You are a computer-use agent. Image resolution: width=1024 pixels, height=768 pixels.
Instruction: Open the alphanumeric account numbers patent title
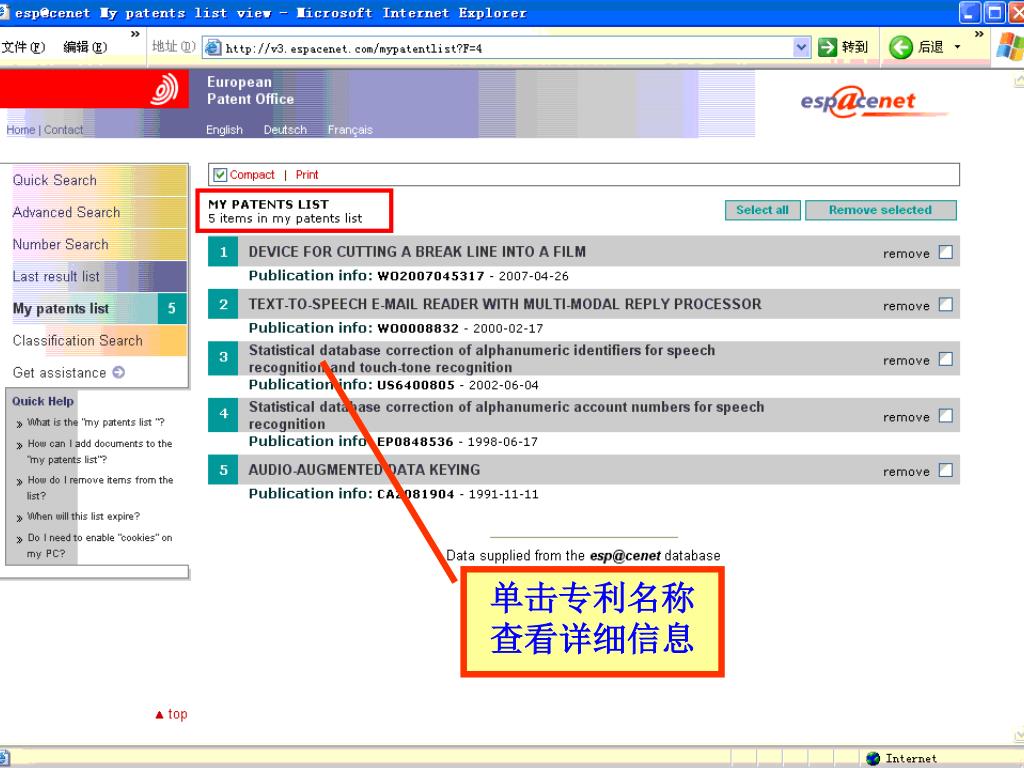pyautogui.click(x=506, y=415)
